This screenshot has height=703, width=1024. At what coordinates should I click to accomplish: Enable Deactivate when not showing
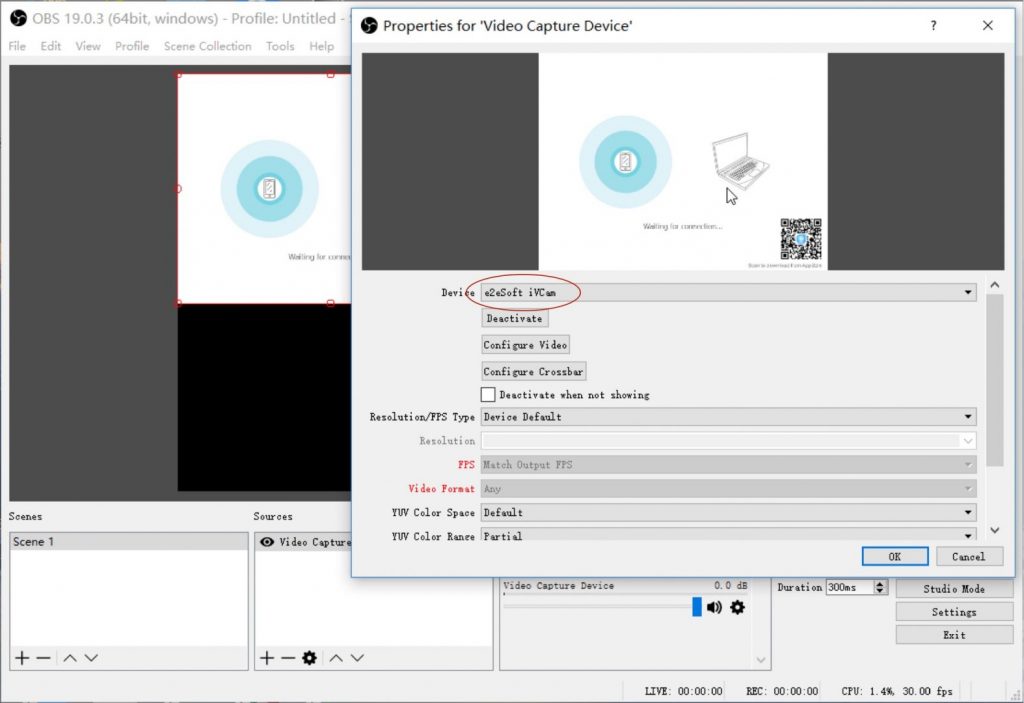[487, 394]
